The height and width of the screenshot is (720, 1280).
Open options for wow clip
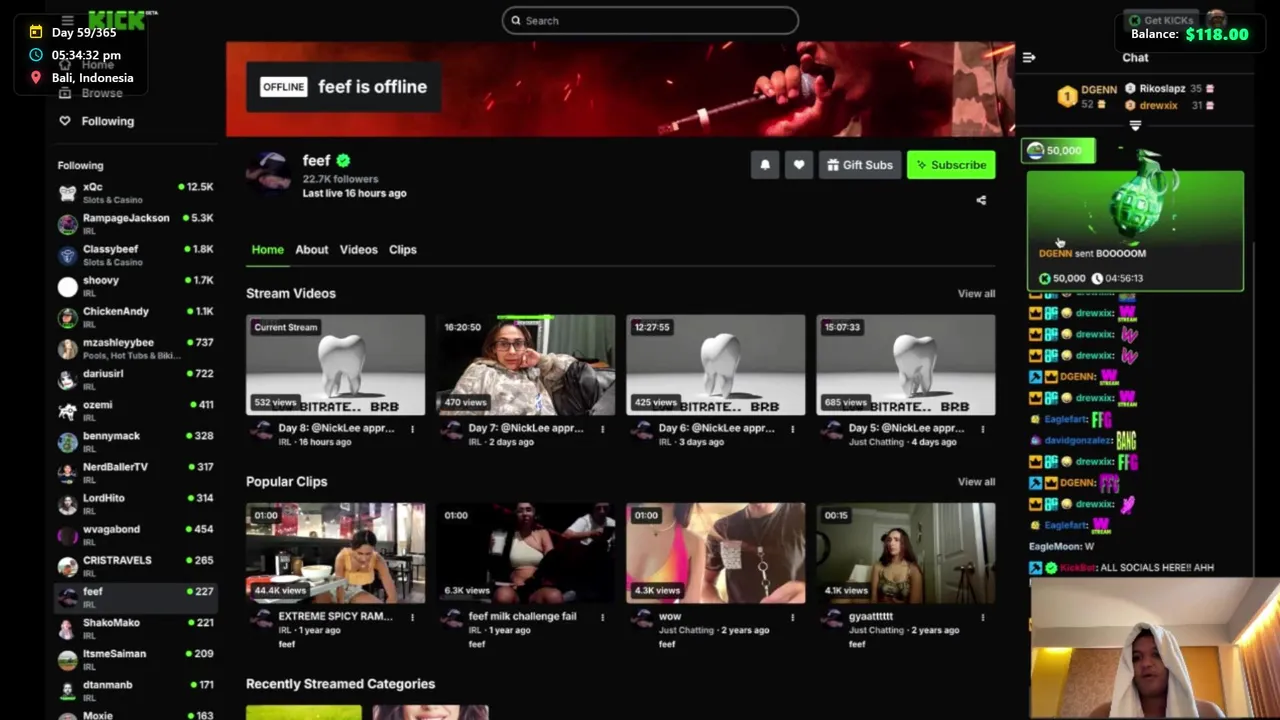[x=792, y=617]
